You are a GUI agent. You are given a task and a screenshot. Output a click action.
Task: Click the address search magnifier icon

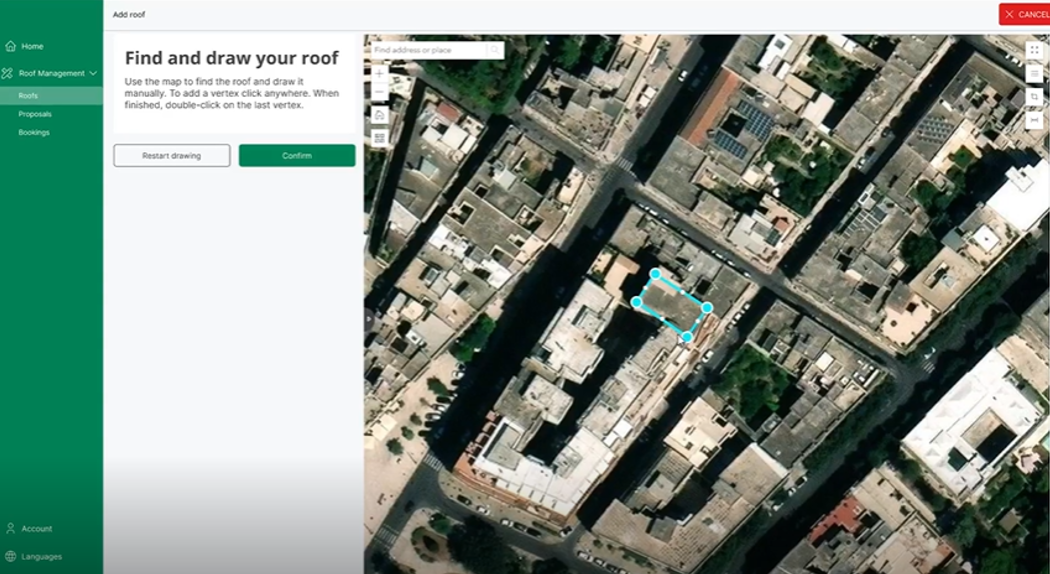[495, 50]
